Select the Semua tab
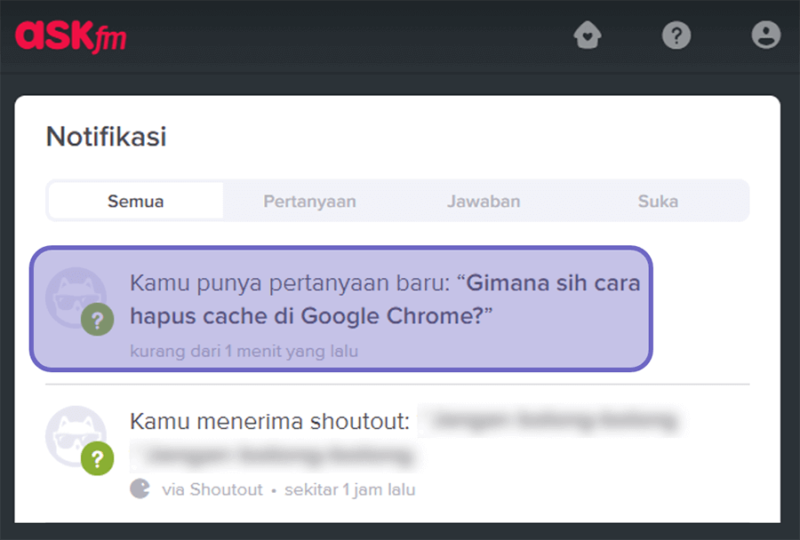 136,201
